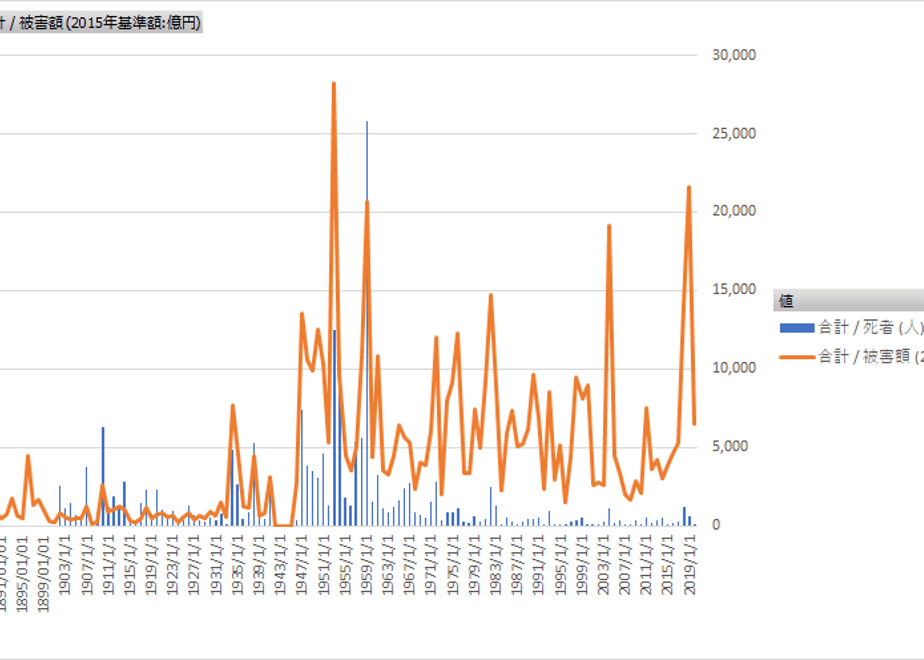This screenshot has width=924, height=660.
Task: Click the 1951/1/1 date axis label
Action: 324,565
